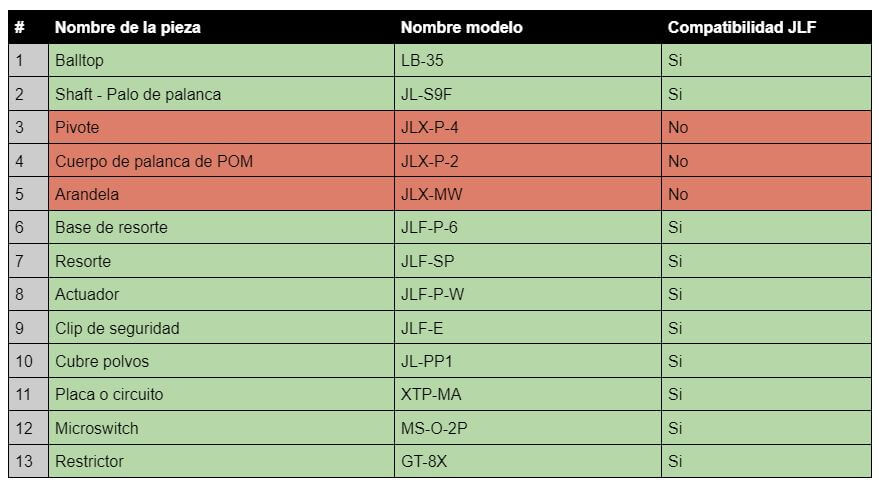Click the GT-8X model cell
Image resolution: width=879 pixels, height=484 pixels.
tap(424, 461)
